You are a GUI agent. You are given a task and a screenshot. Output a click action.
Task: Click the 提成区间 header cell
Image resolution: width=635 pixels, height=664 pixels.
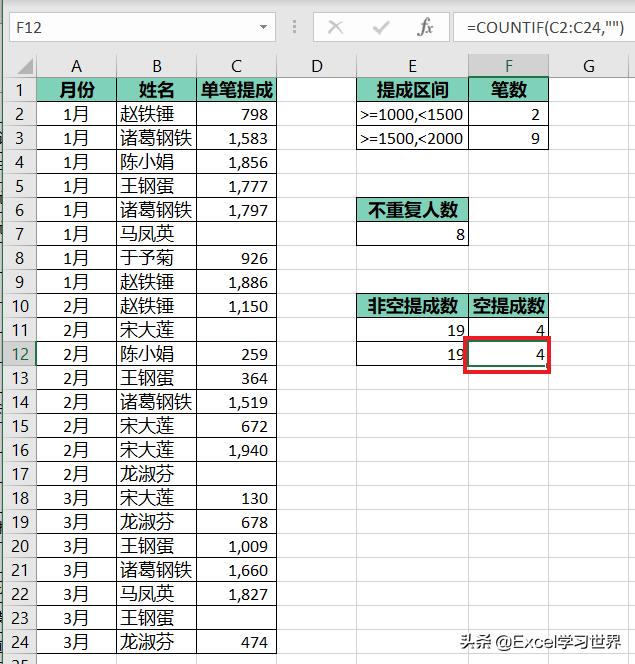coord(412,90)
